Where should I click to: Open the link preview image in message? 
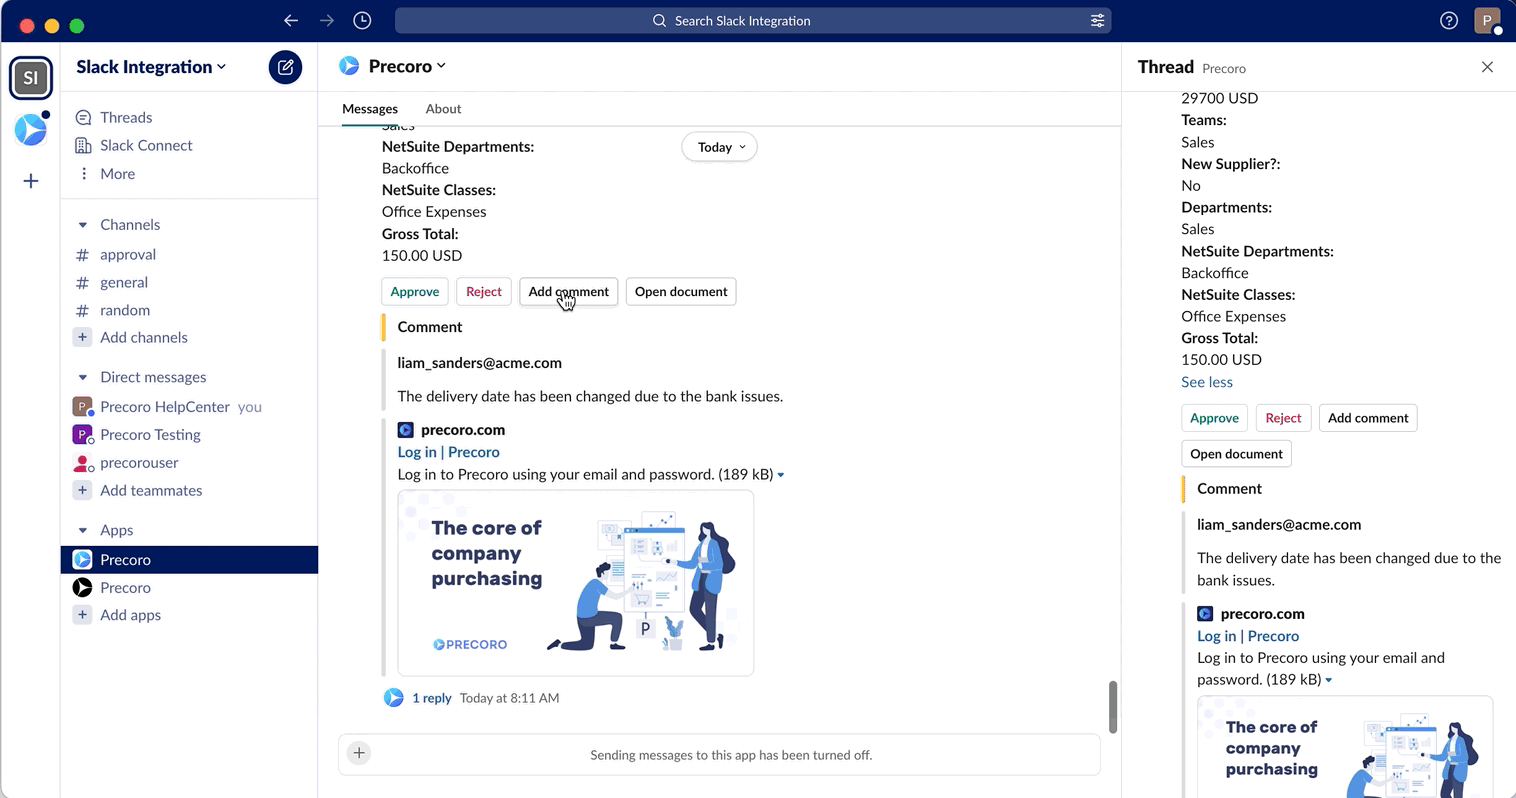[576, 583]
